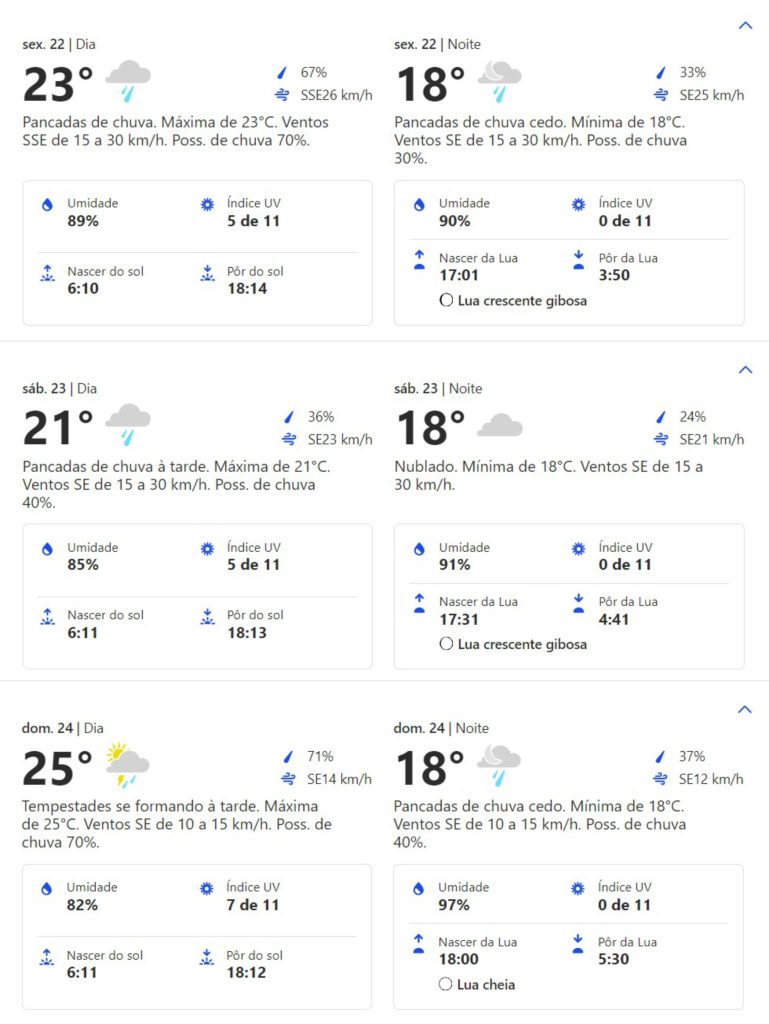This screenshot has height=1024, width=769.
Task: Click the UV index icon for dom. 24 Dia
Action: coord(207,888)
